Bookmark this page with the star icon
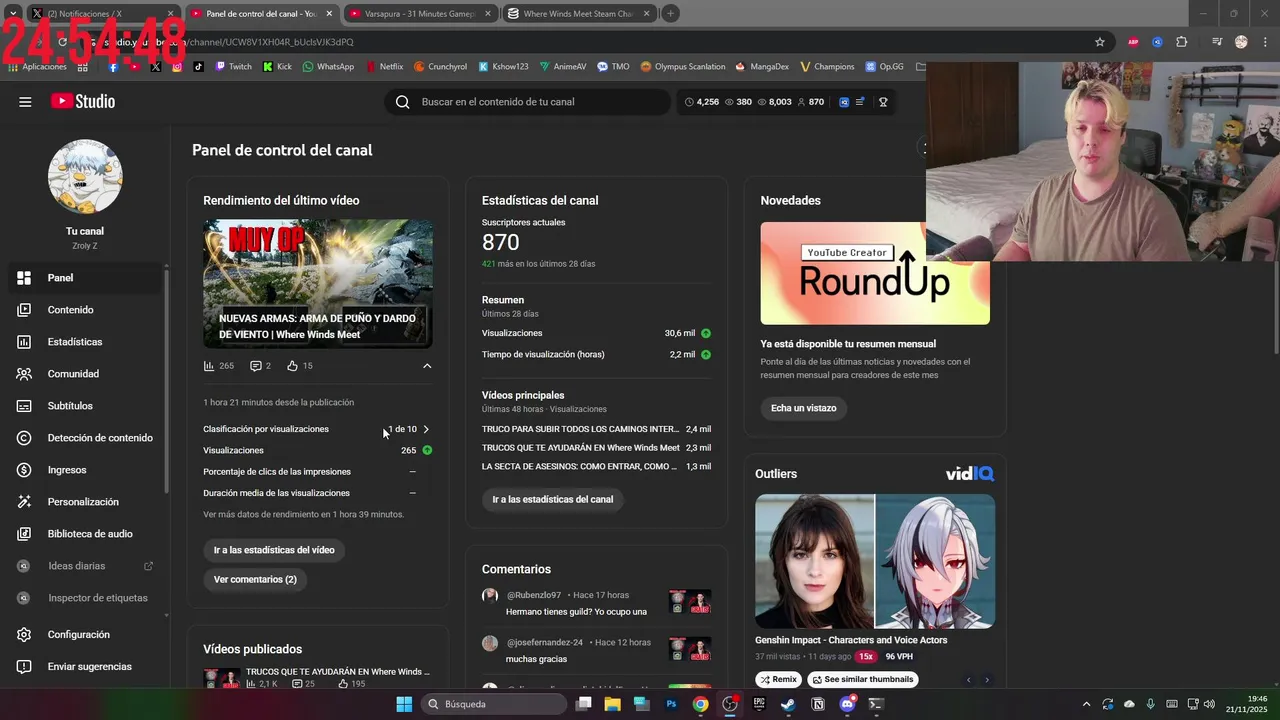 (1100, 42)
